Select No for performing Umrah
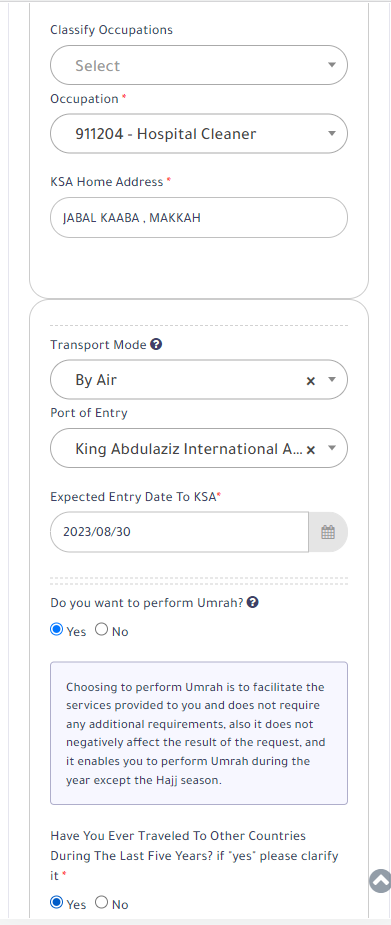 (101, 629)
